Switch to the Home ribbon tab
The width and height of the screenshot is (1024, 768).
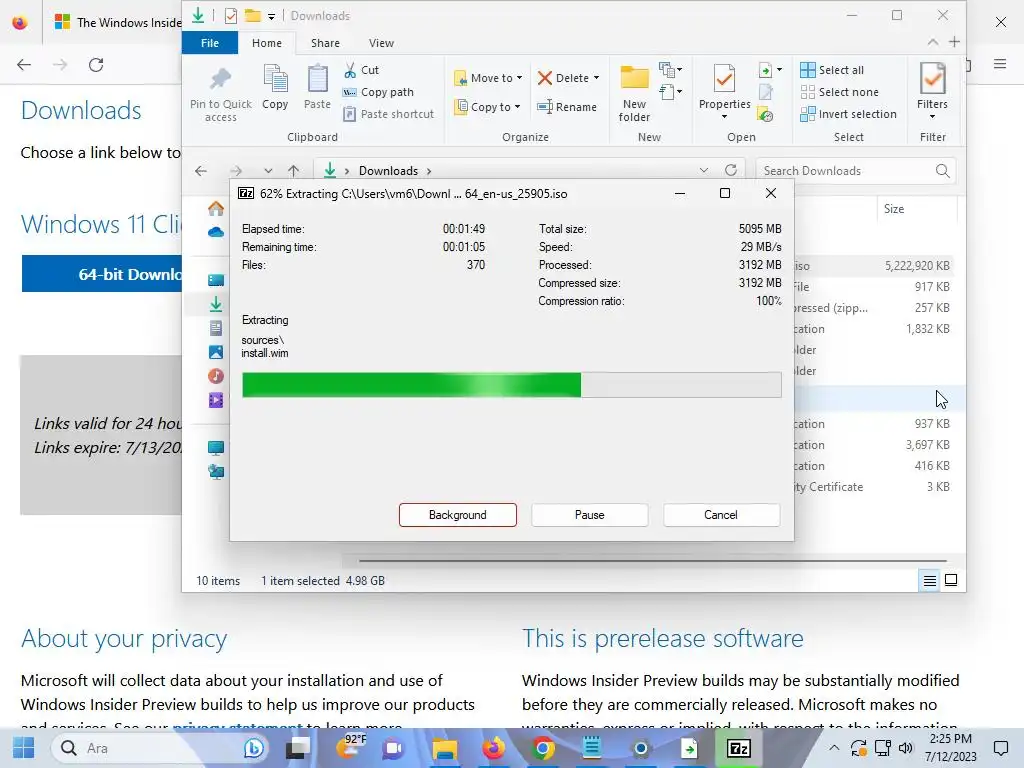267,43
